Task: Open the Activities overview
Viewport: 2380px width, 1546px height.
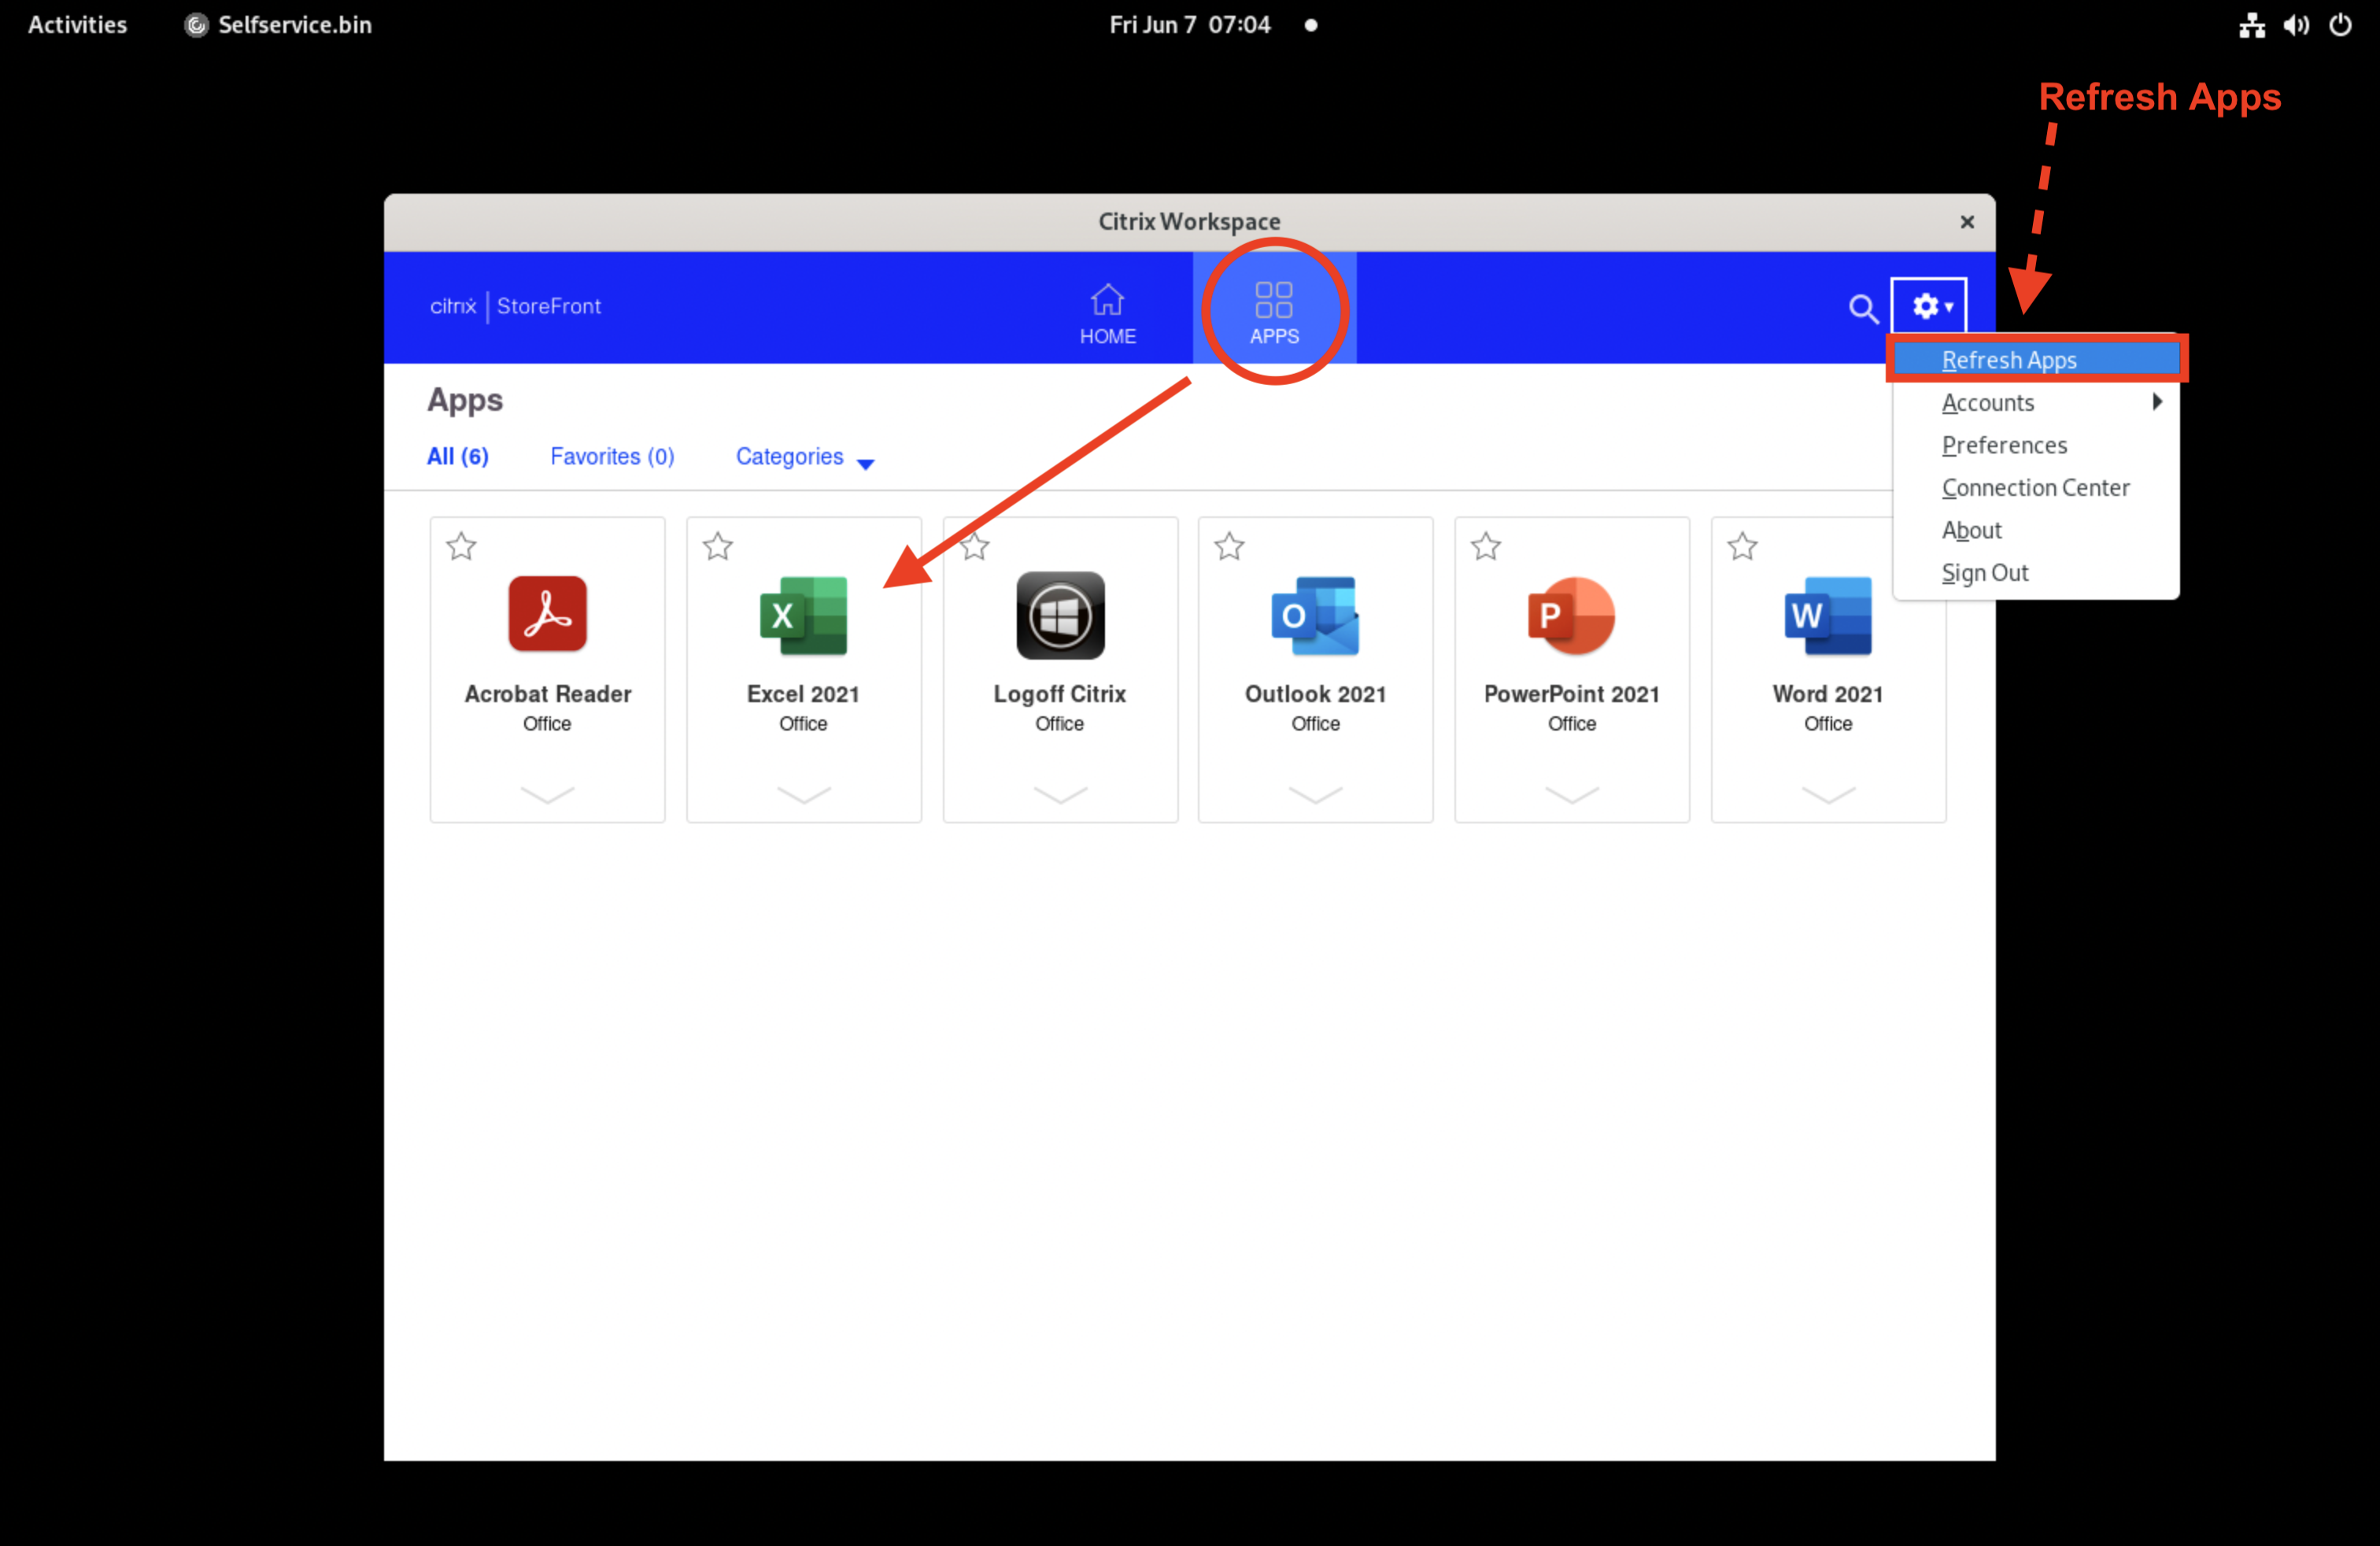Action: [77, 24]
